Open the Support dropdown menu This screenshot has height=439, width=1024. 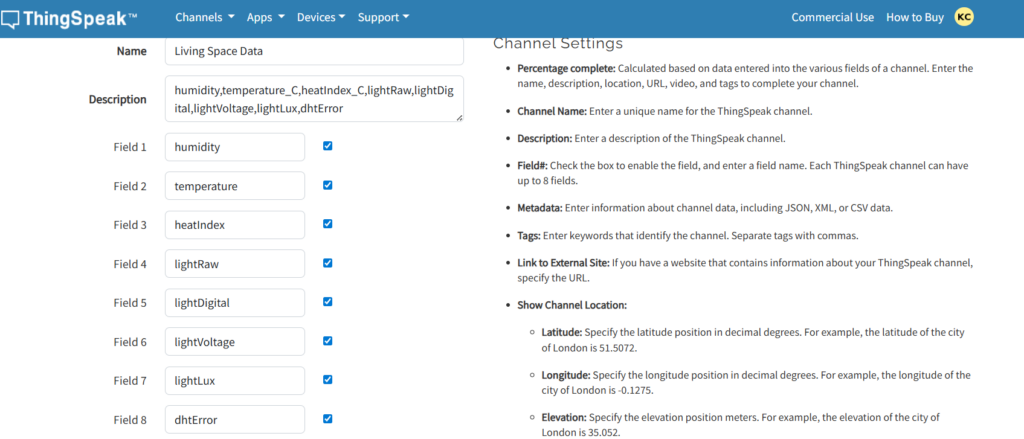tap(383, 17)
